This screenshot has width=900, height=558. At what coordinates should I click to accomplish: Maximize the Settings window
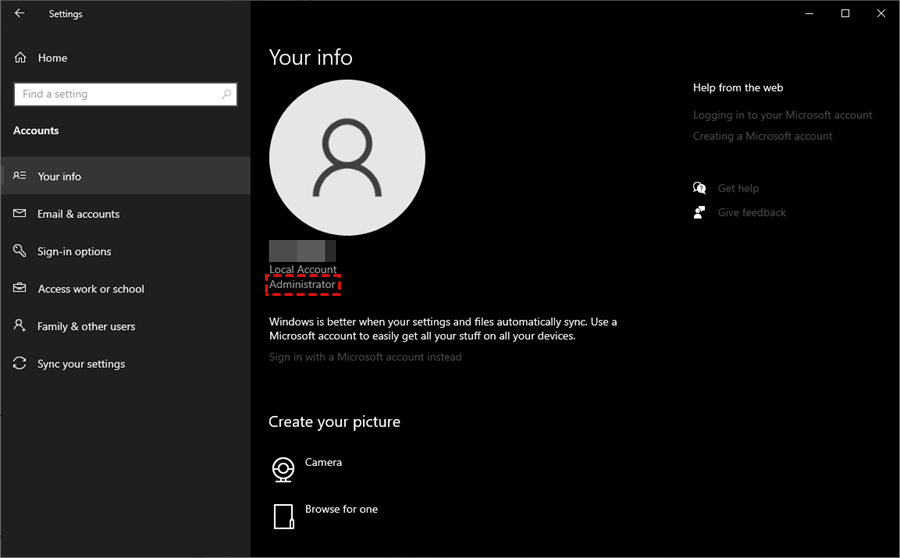[845, 14]
